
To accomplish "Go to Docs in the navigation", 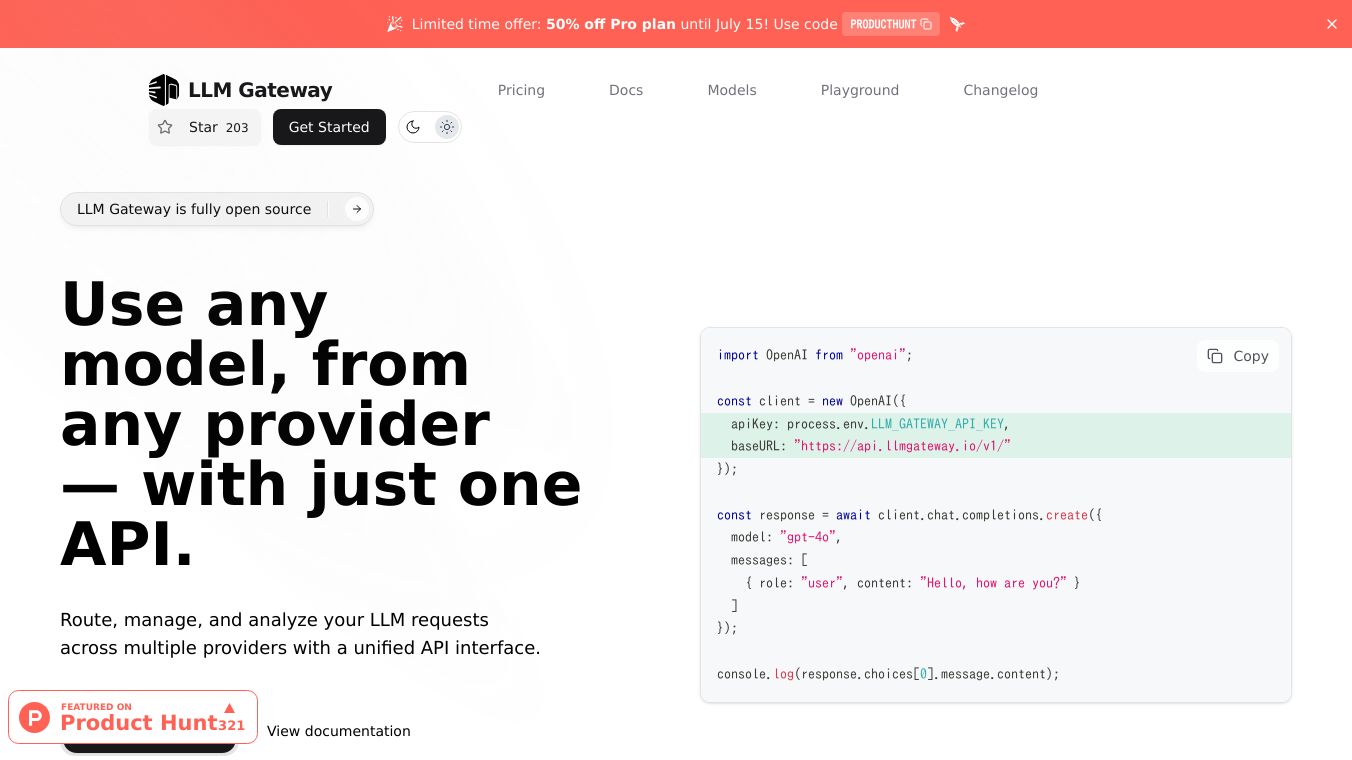I will (x=626, y=90).
